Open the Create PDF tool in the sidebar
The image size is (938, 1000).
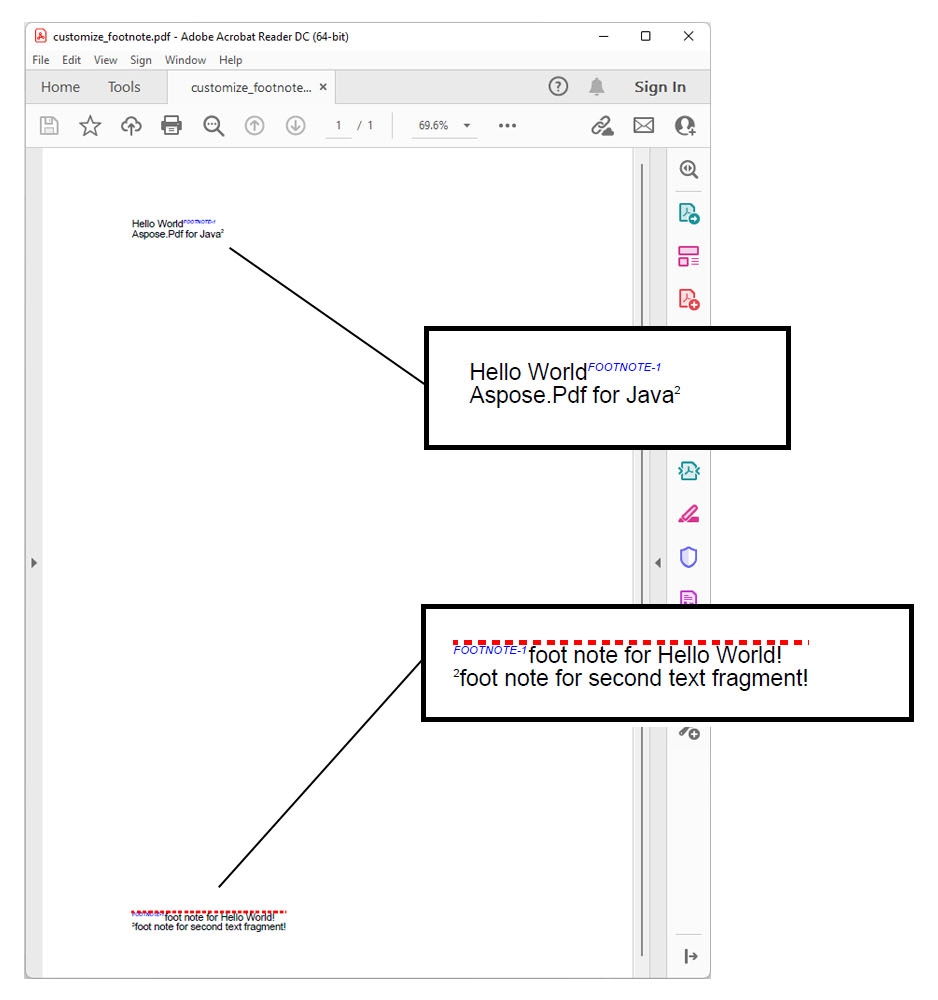[x=688, y=298]
